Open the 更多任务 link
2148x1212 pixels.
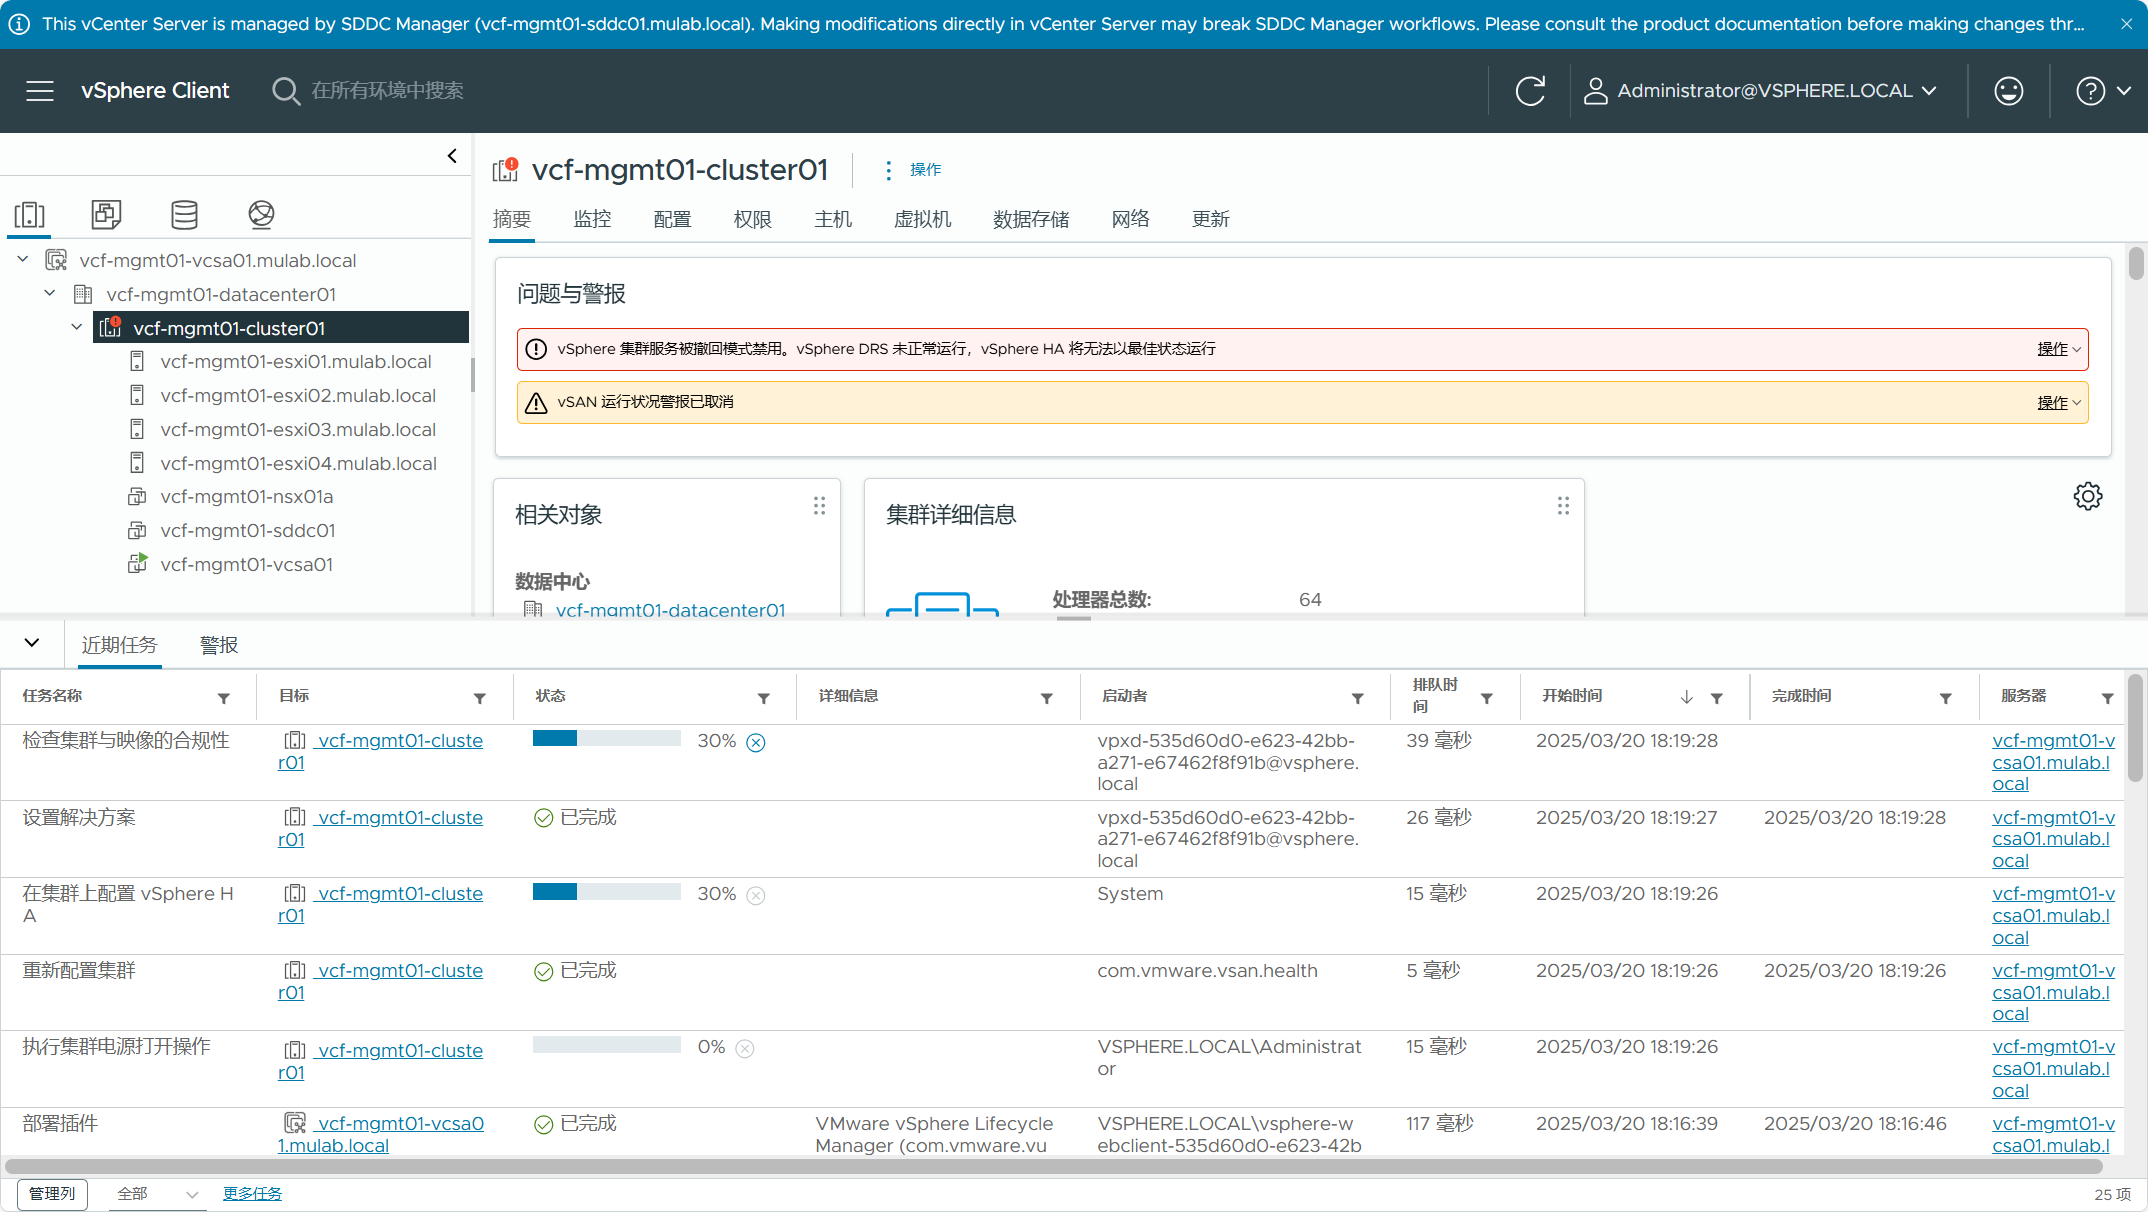point(252,1194)
